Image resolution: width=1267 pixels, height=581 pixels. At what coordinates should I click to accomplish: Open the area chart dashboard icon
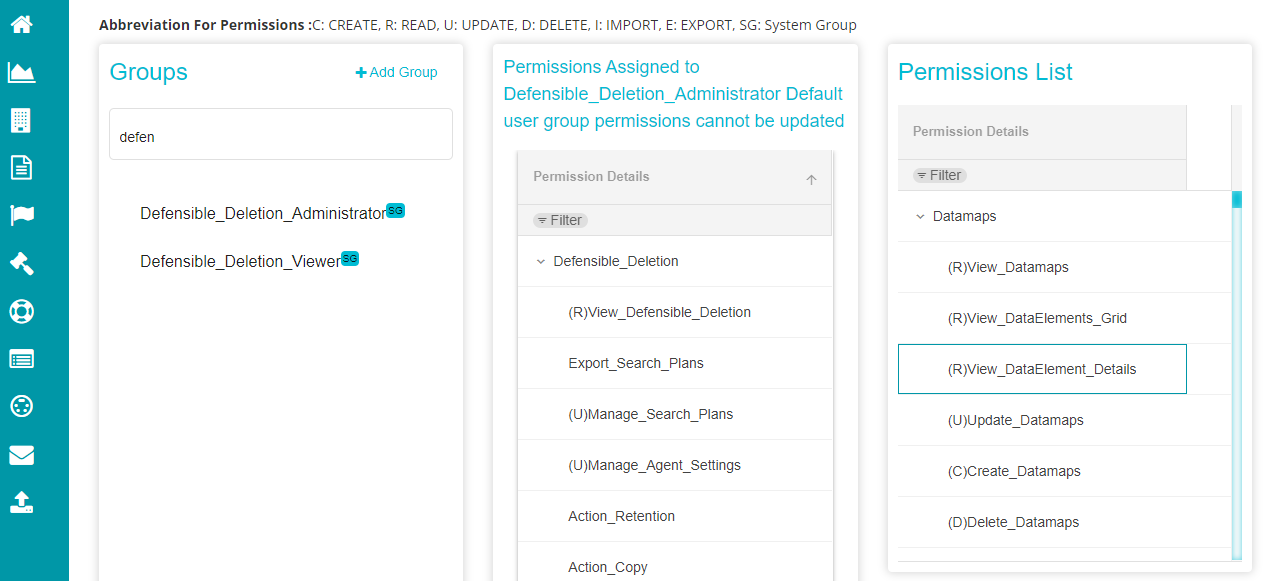(x=21, y=72)
